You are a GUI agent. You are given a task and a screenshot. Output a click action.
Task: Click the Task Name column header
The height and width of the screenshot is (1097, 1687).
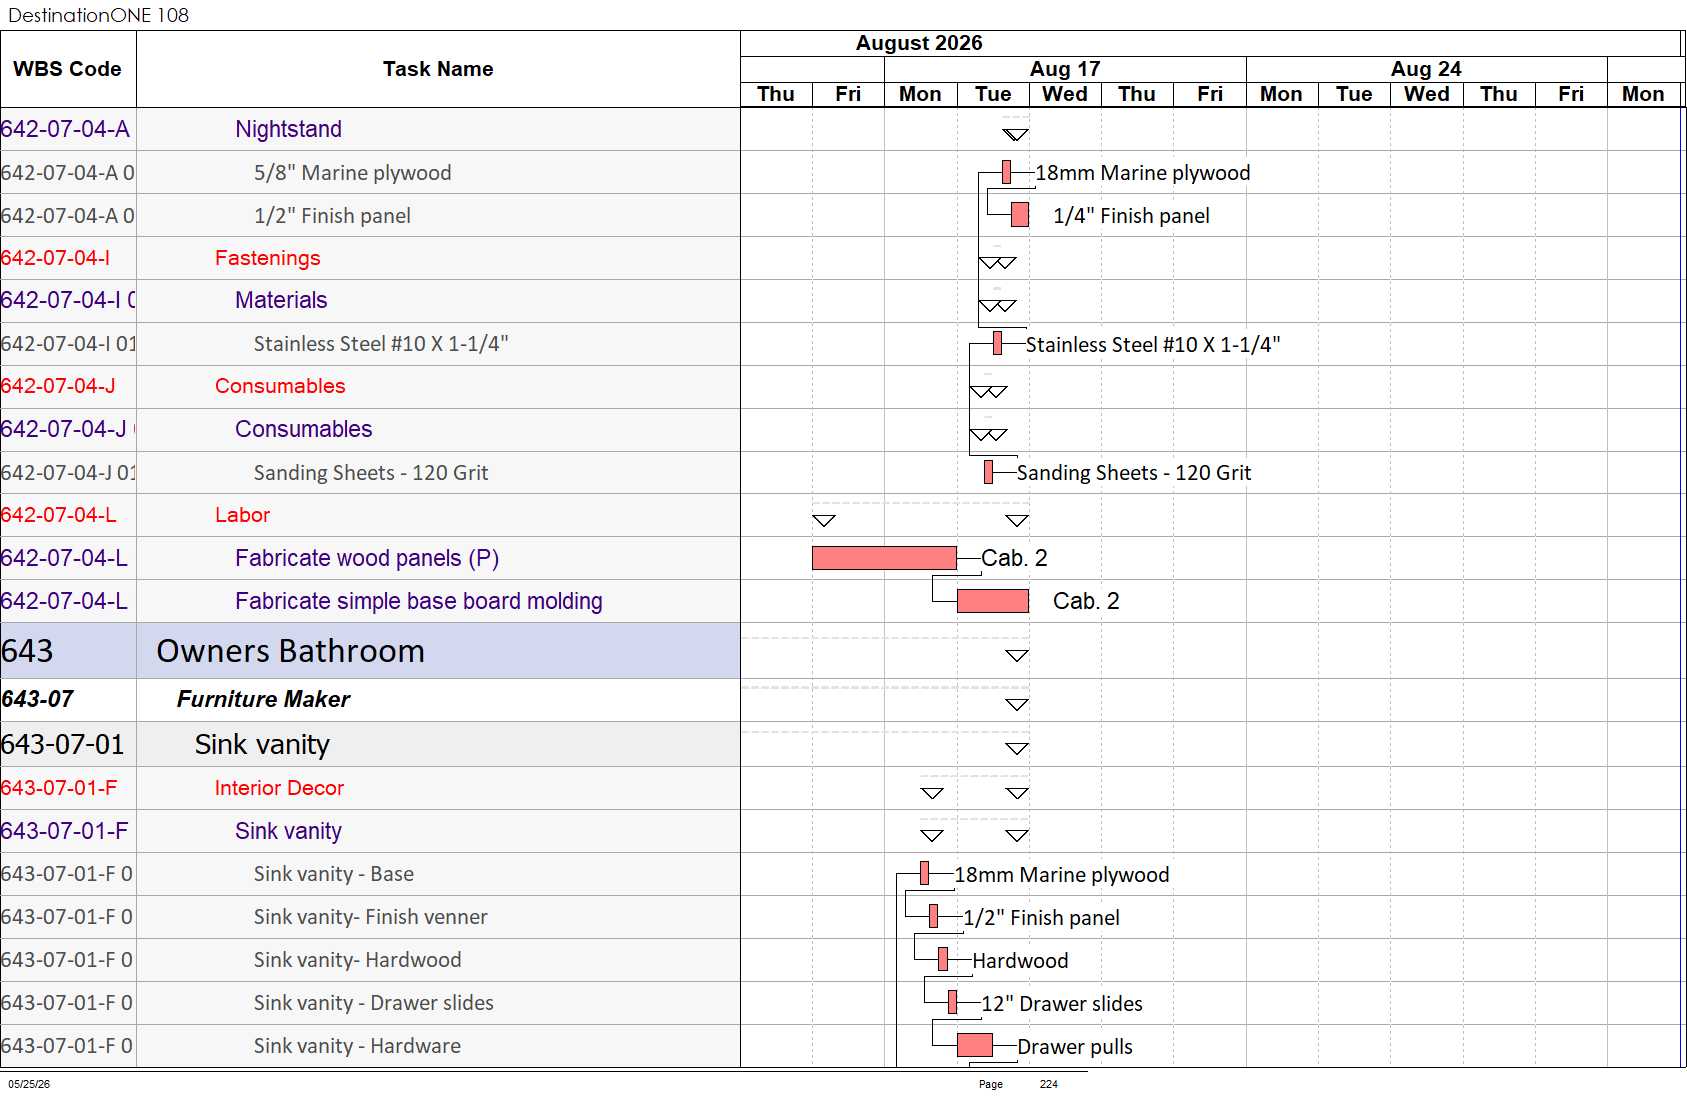(438, 69)
